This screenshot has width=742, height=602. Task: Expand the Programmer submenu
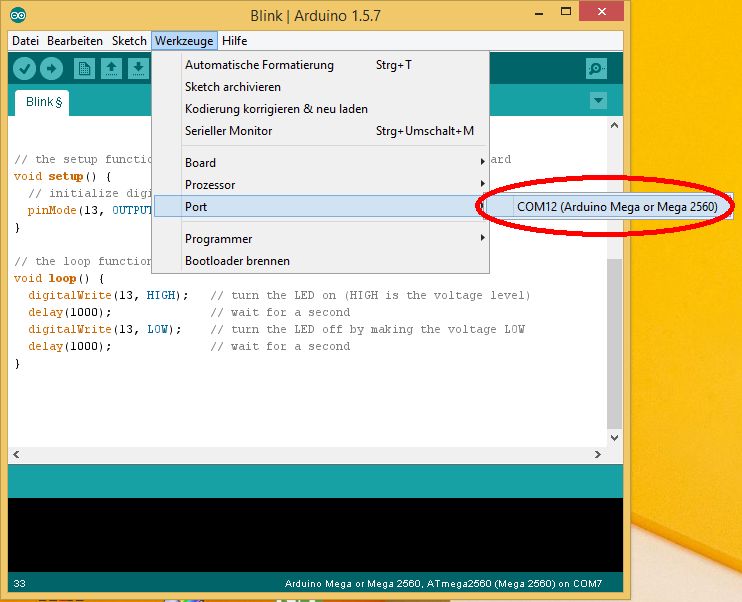click(x=321, y=239)
